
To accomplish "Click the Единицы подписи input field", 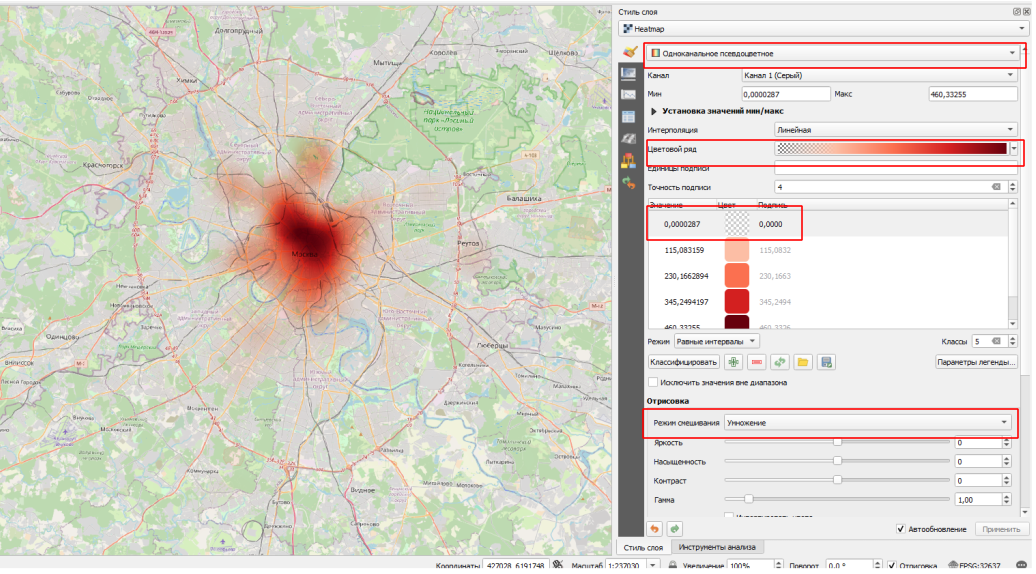I will pos(896,168).
